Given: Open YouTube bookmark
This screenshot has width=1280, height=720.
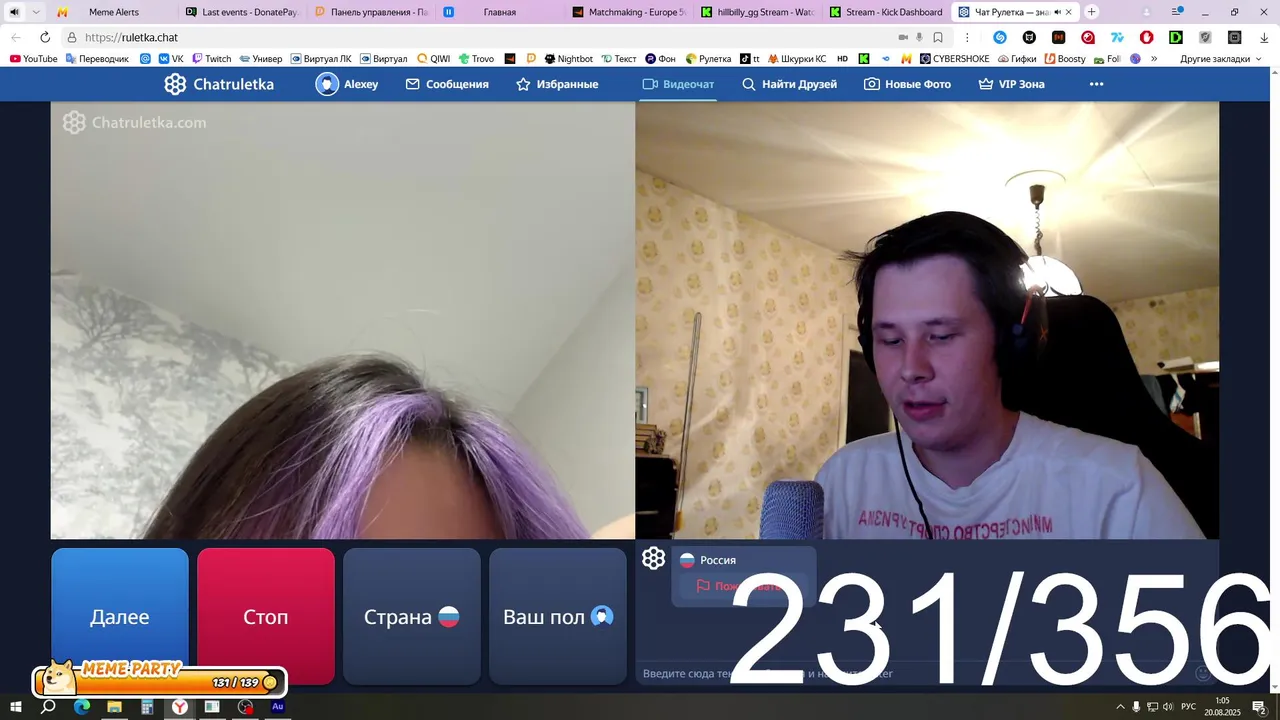Looking at the screenshot, I should click(34, 59).
